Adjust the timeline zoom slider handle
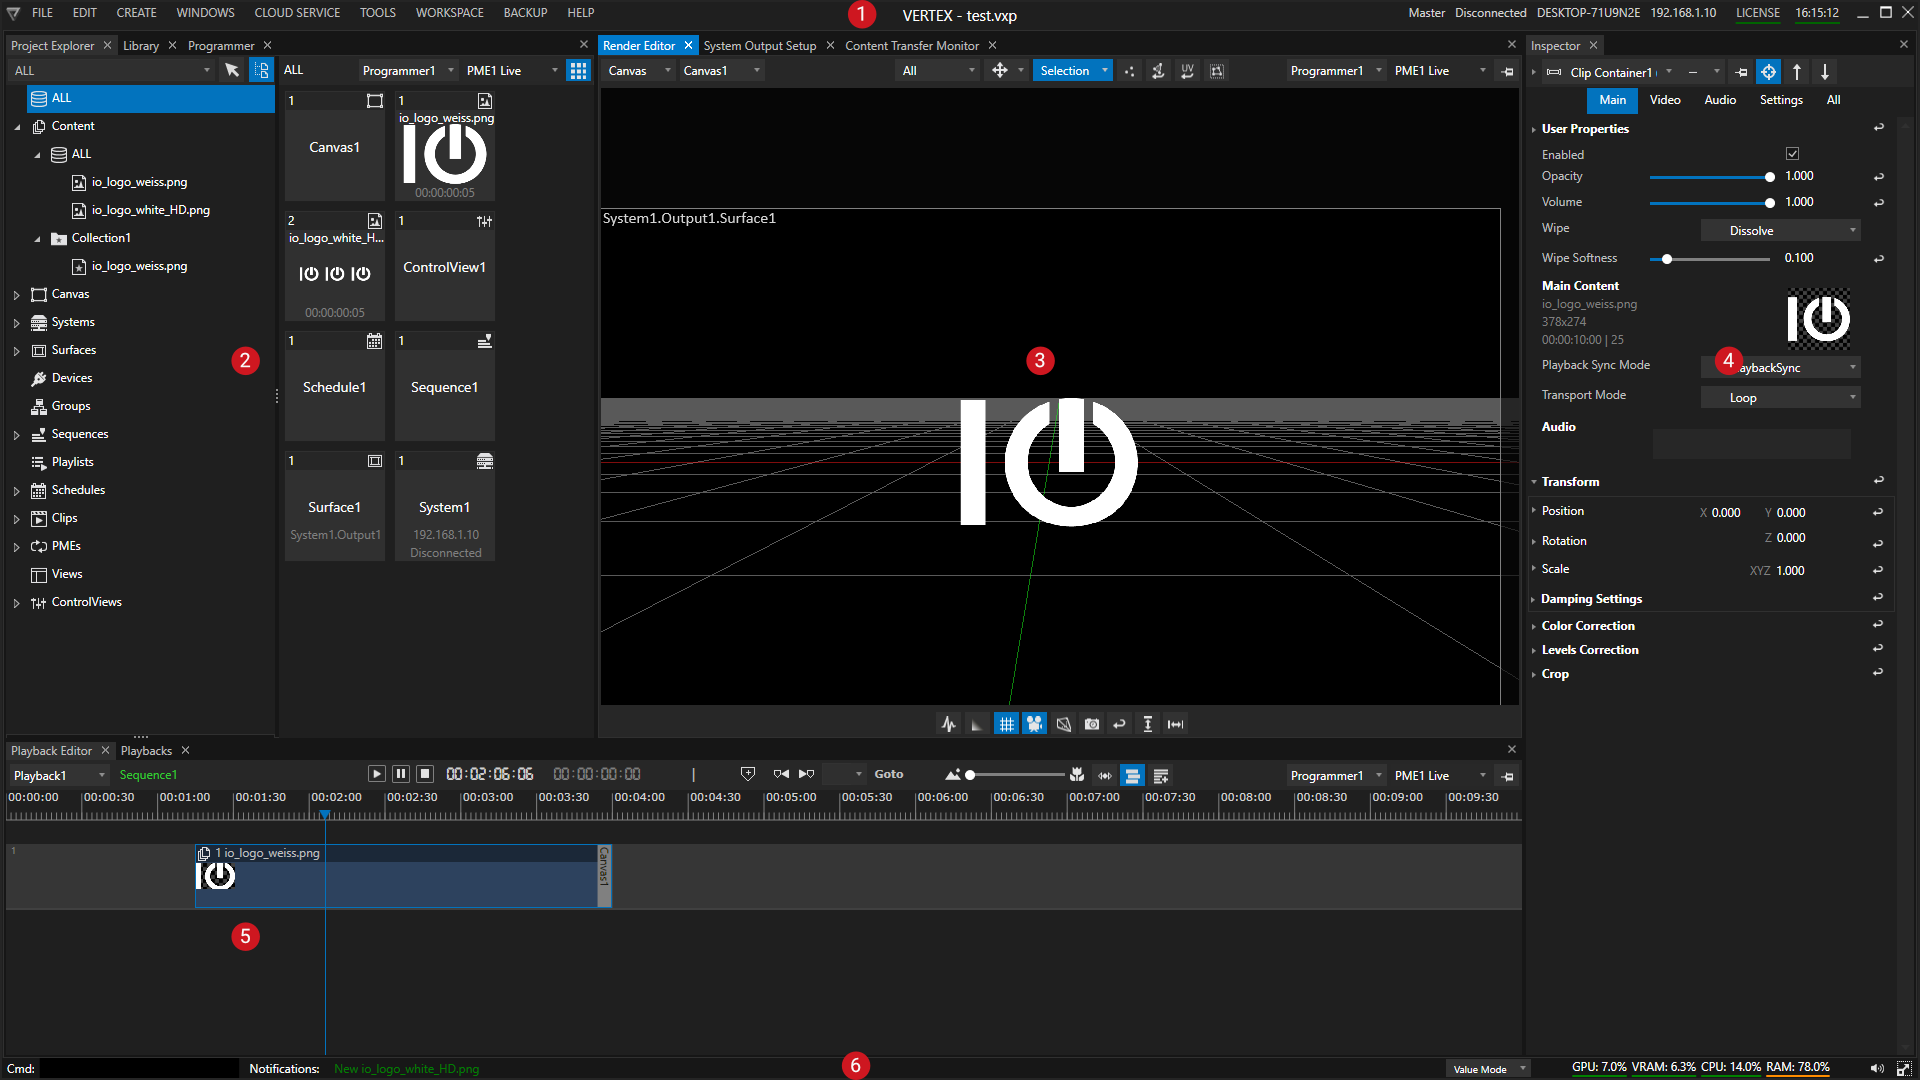 pos(969,775)
